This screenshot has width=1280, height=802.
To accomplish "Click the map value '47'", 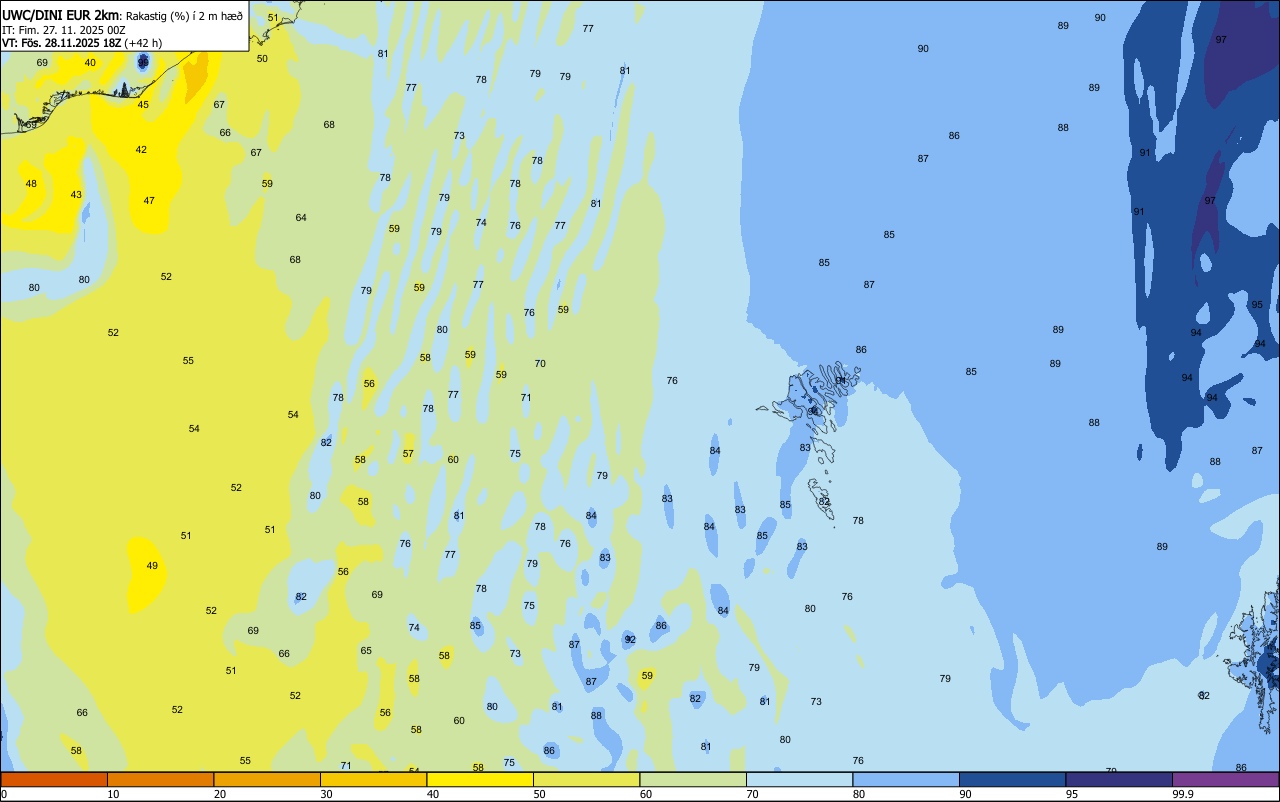I will (x=149, y=201).
